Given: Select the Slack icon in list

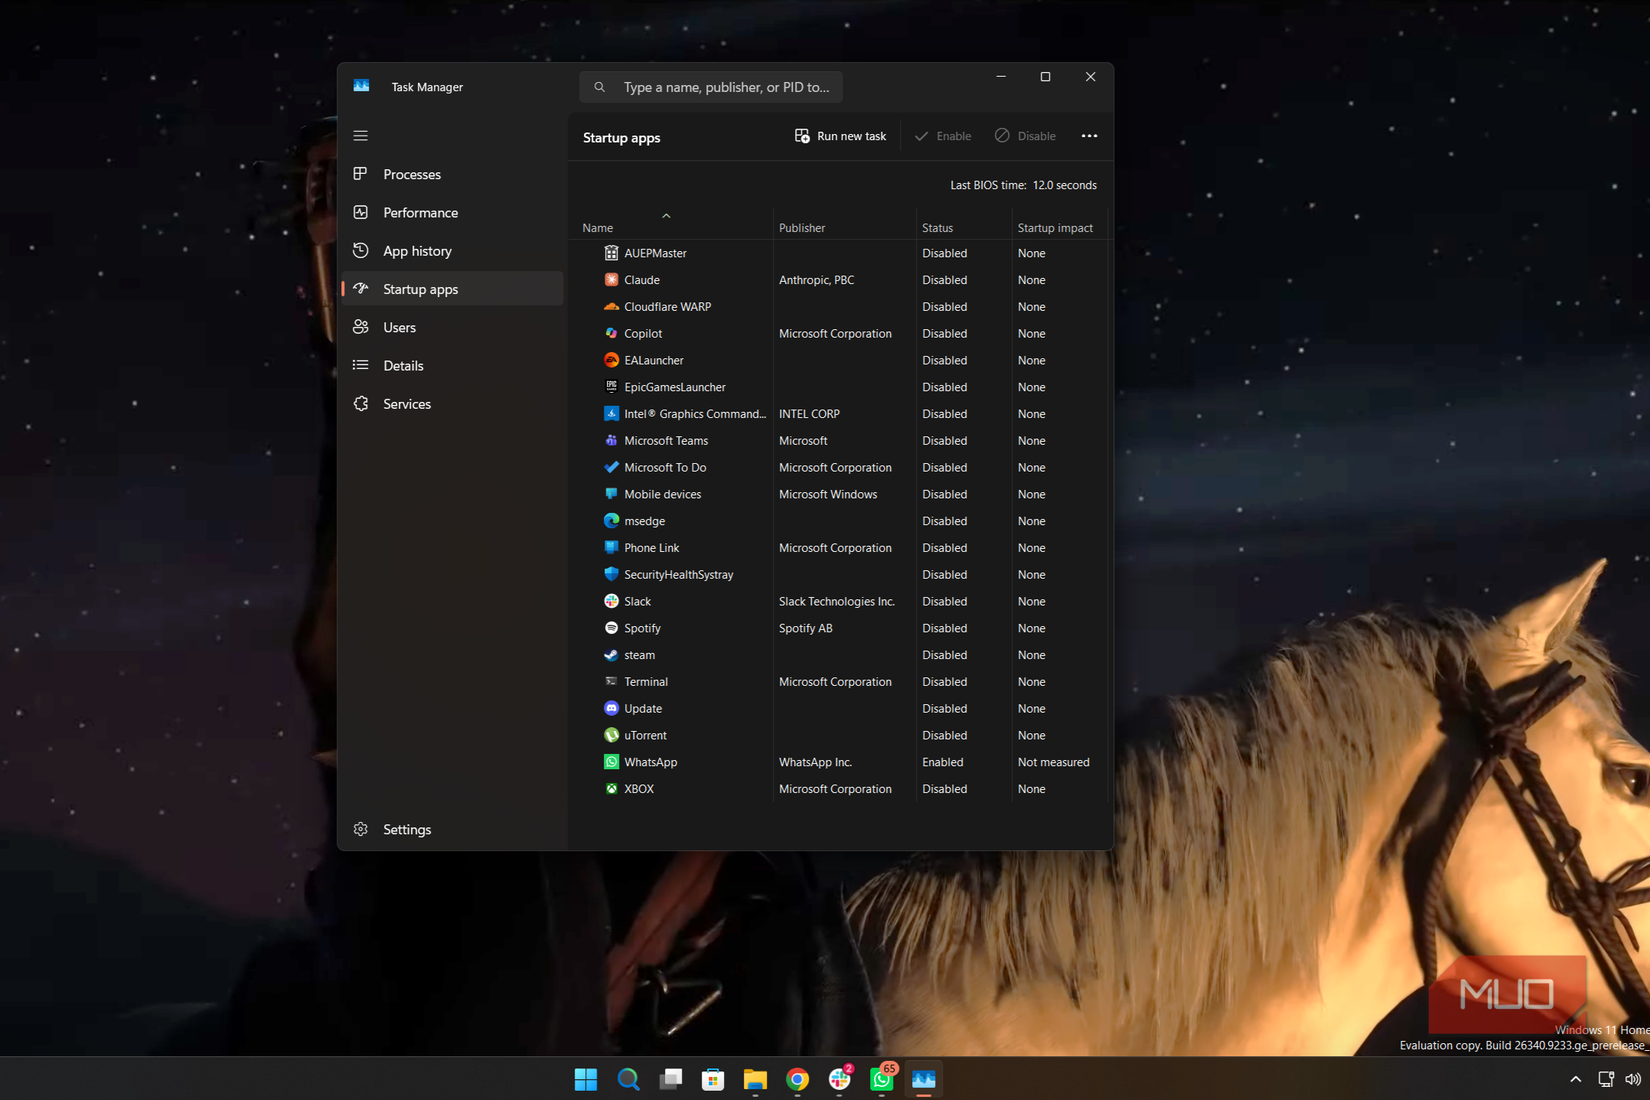Looking at the screenshot, I should tap(611, 601).
